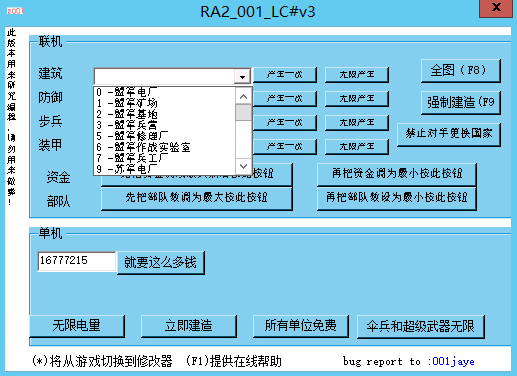Click the money input field showing 16777215
This screenshot has height=376, width=517.
(76, 261)
